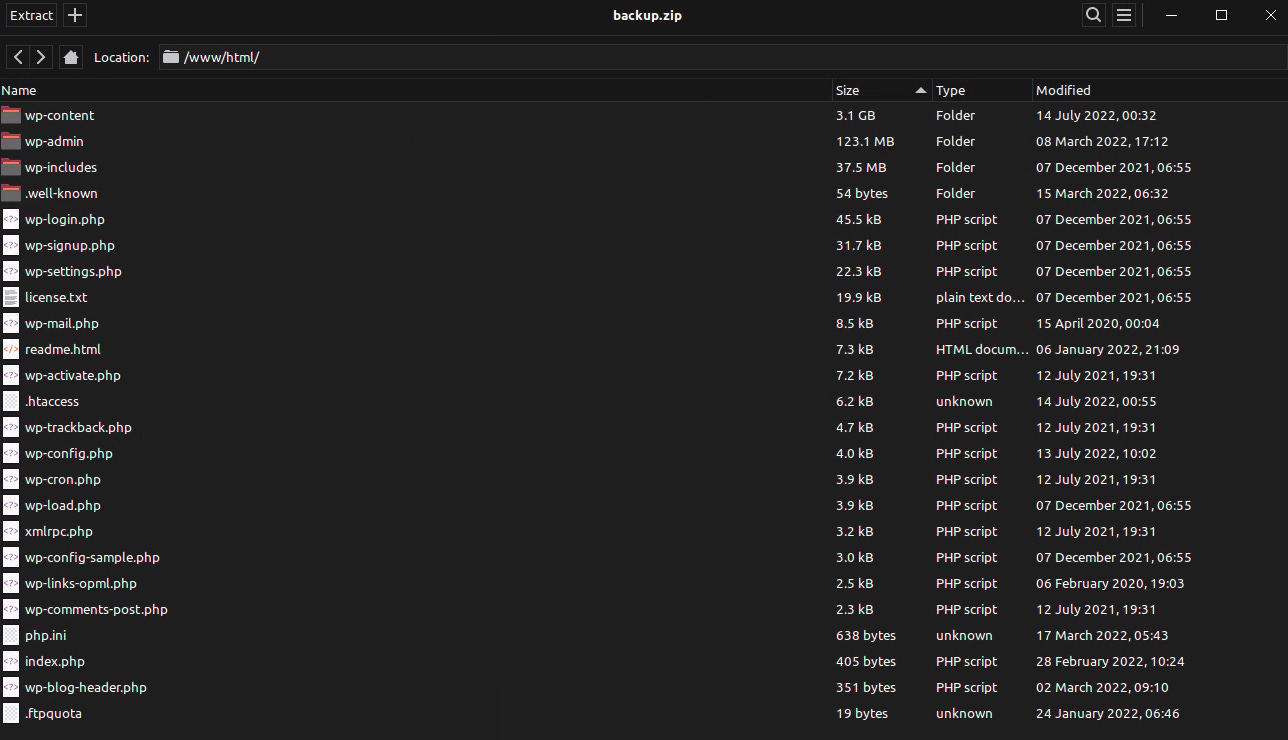
Task: Sort by the Name column header
Action: click(x=416, y=90)
